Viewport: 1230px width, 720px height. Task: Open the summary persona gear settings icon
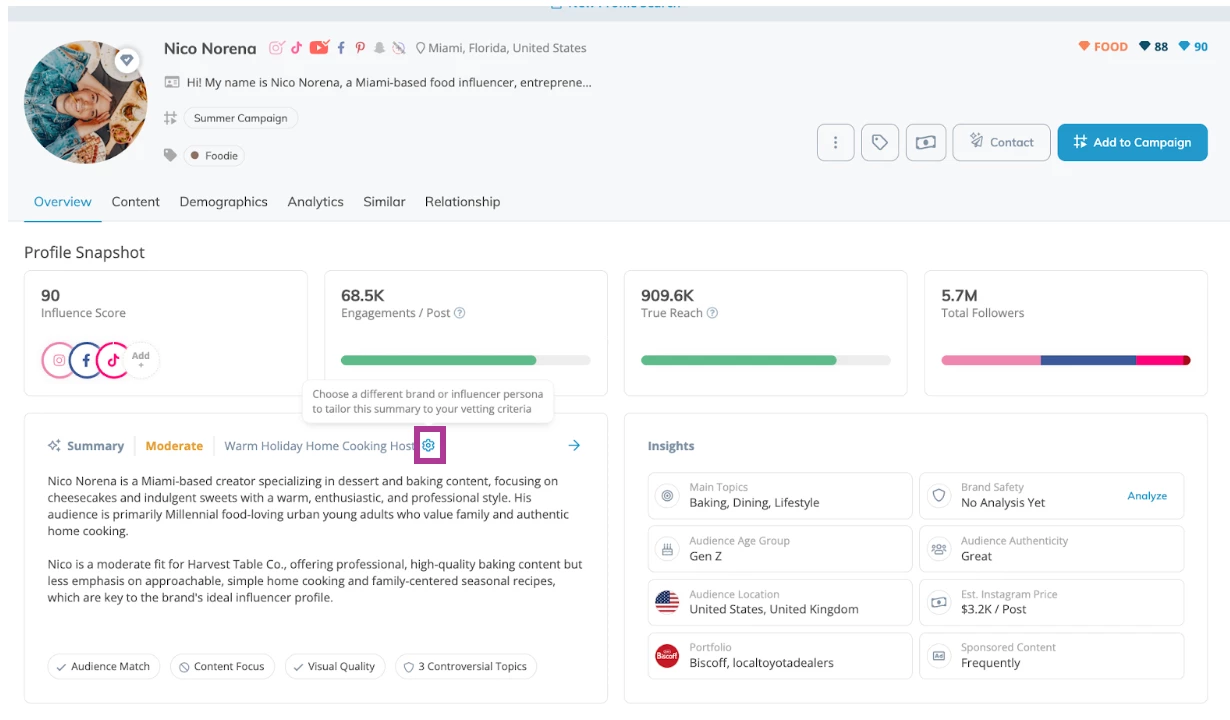pyautogui.click(x=429, y=445)
